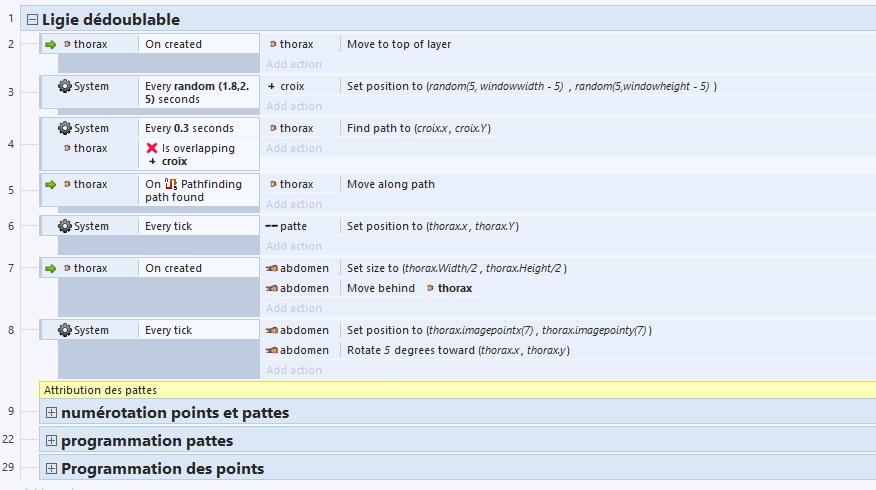Viewport: 876px width, 490px height.
Task: Click the patte object icon in event 6
Action: click(271, 226)
